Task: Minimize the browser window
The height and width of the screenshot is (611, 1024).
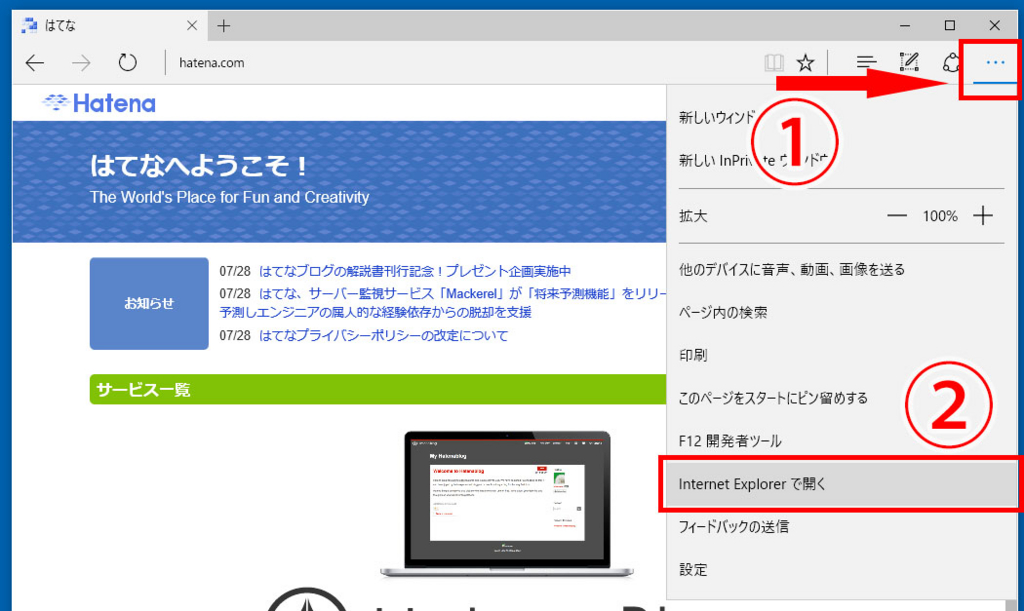Action: (904, 25)
